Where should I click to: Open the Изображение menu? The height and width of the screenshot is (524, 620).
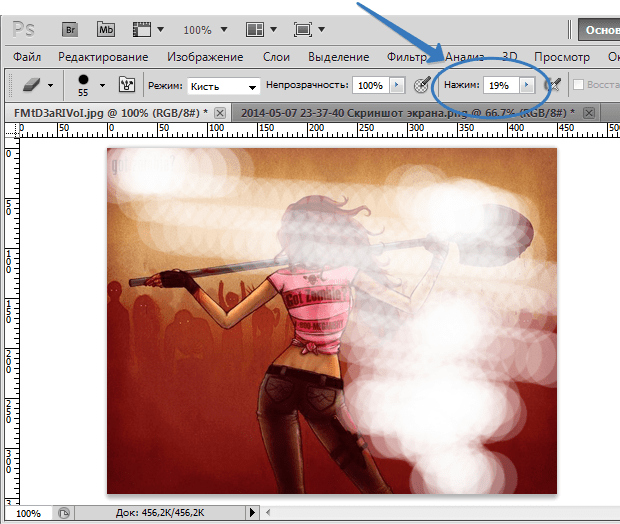(x=205, y=57)
